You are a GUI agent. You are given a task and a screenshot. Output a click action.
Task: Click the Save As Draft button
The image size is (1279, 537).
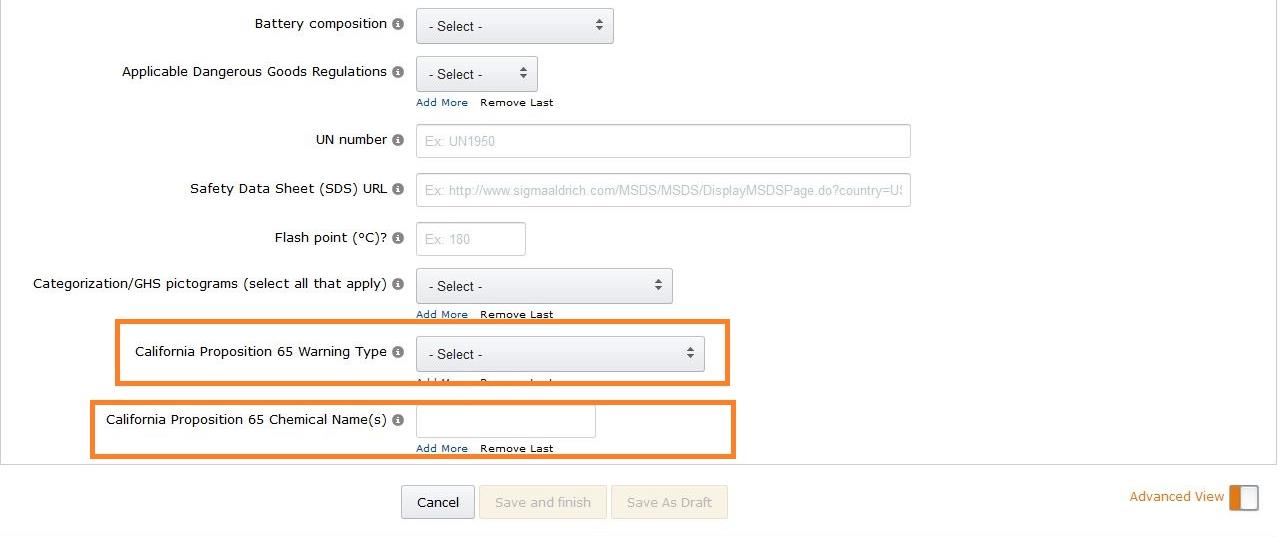(669, 502)
